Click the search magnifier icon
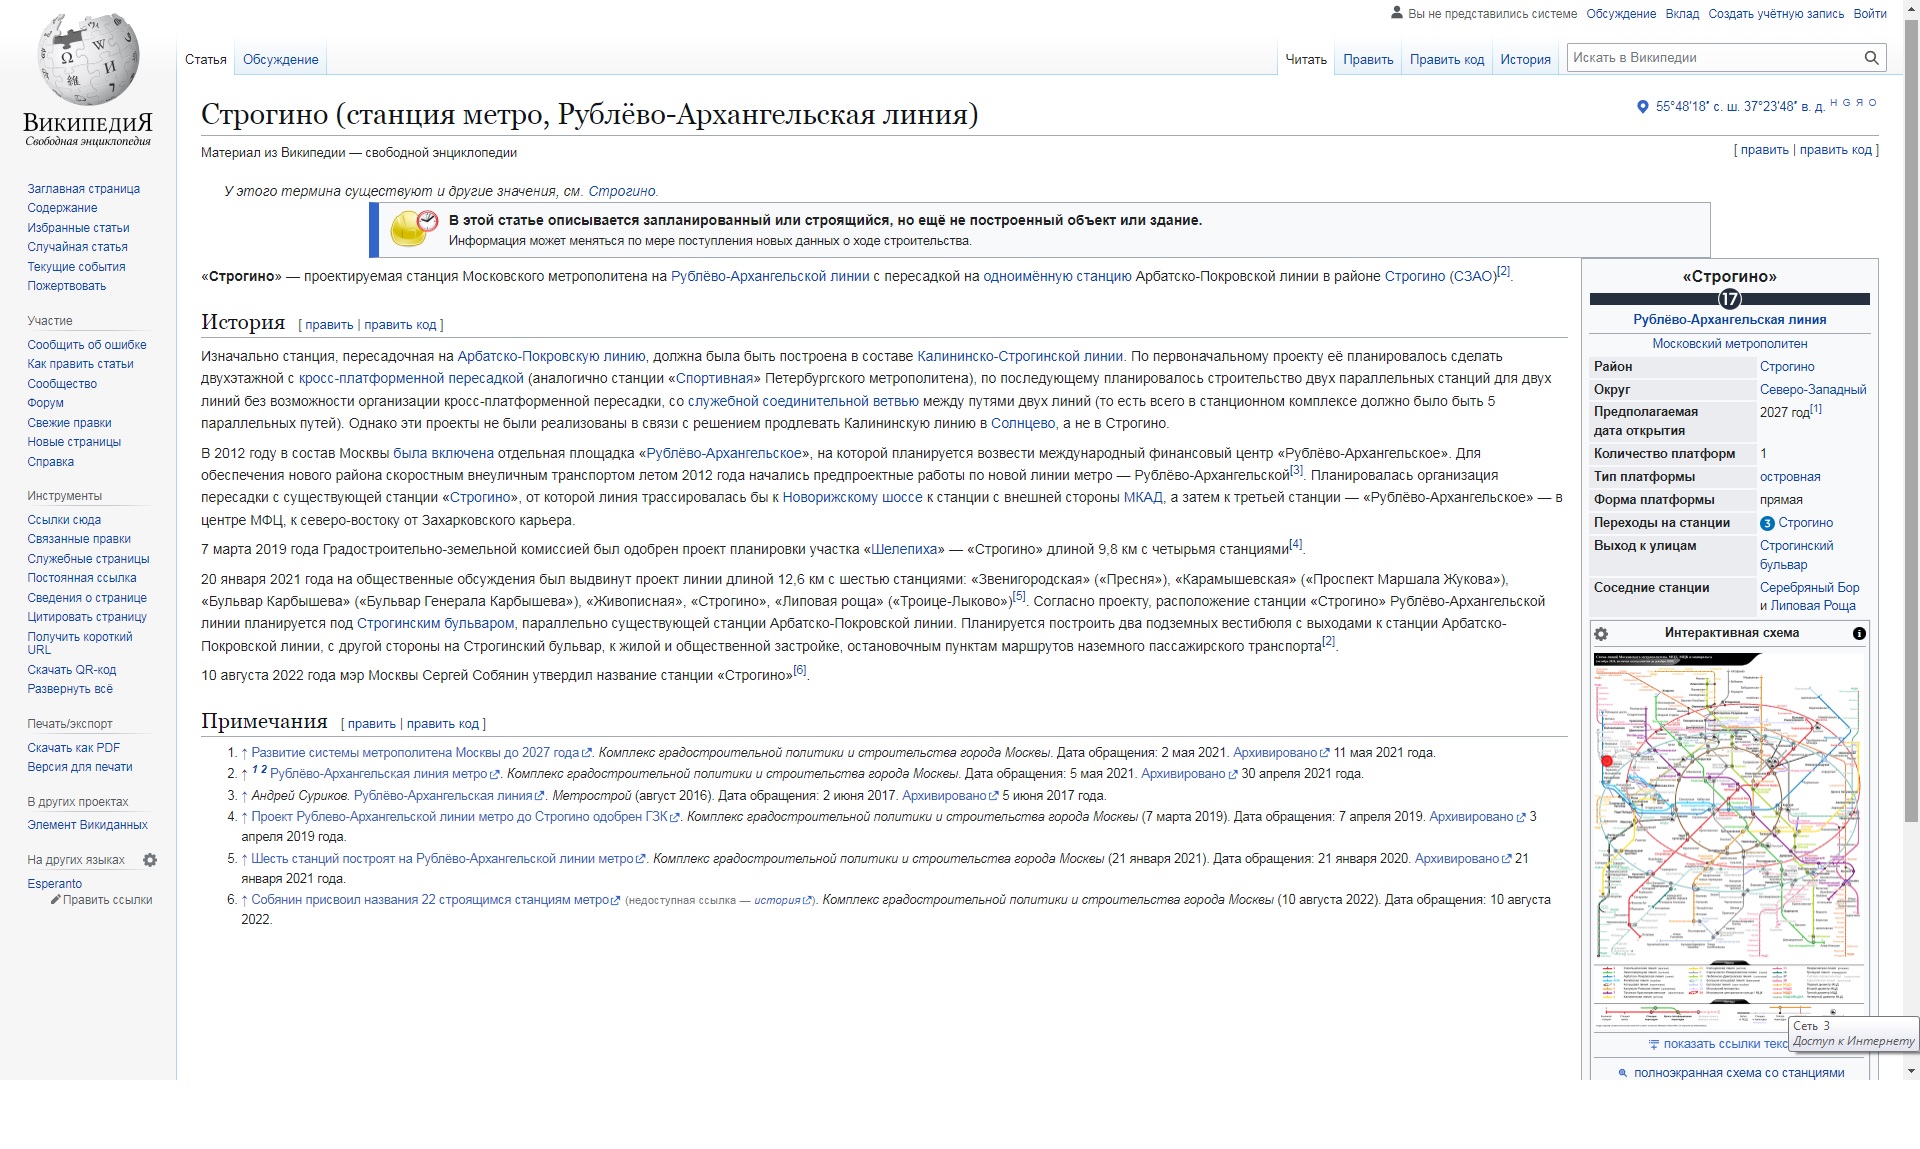 (1871, 58)
